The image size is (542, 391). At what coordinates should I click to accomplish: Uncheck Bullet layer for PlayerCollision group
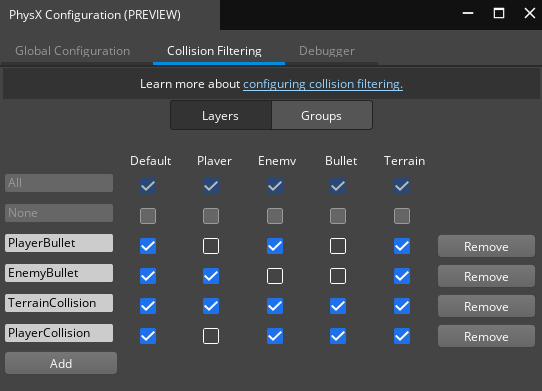(338, 336)
